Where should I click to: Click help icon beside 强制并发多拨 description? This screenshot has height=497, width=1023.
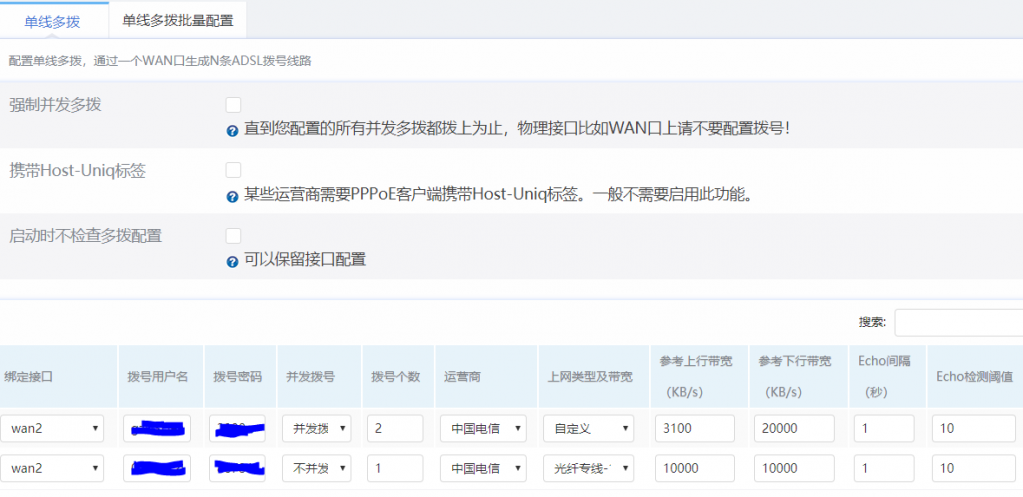233,130
